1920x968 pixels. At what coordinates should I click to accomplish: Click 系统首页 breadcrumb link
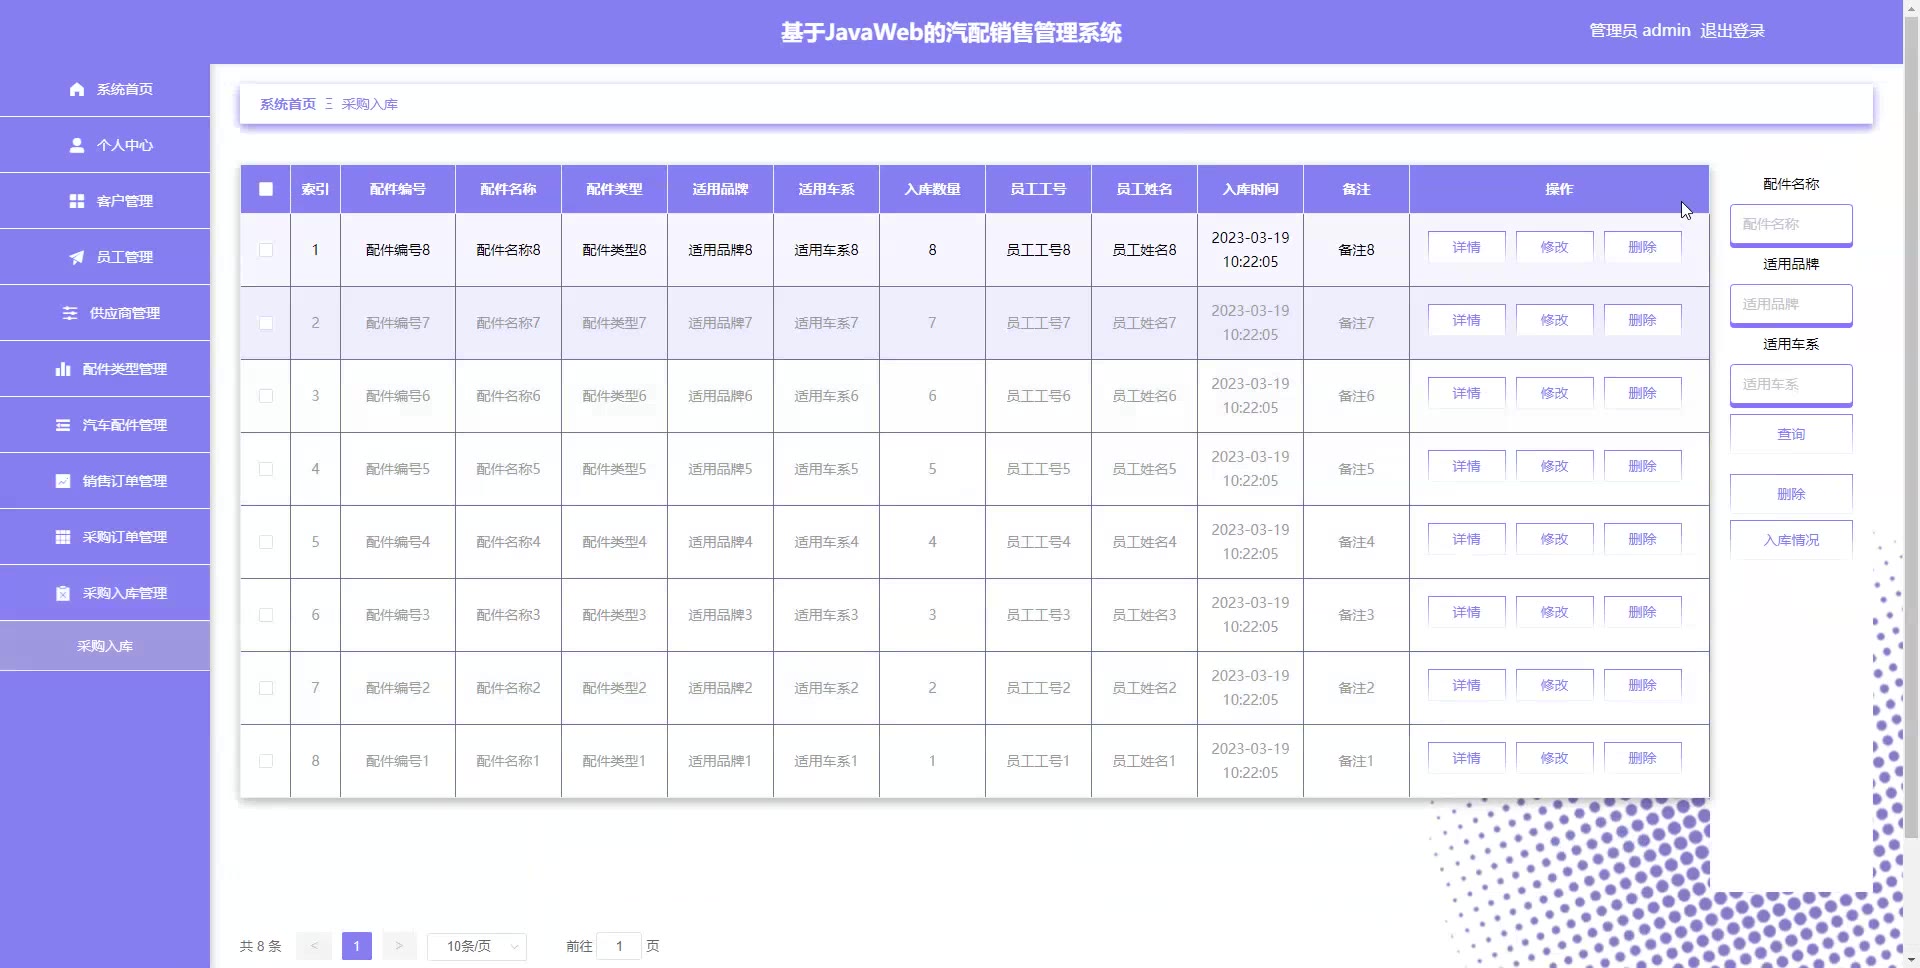288,104
